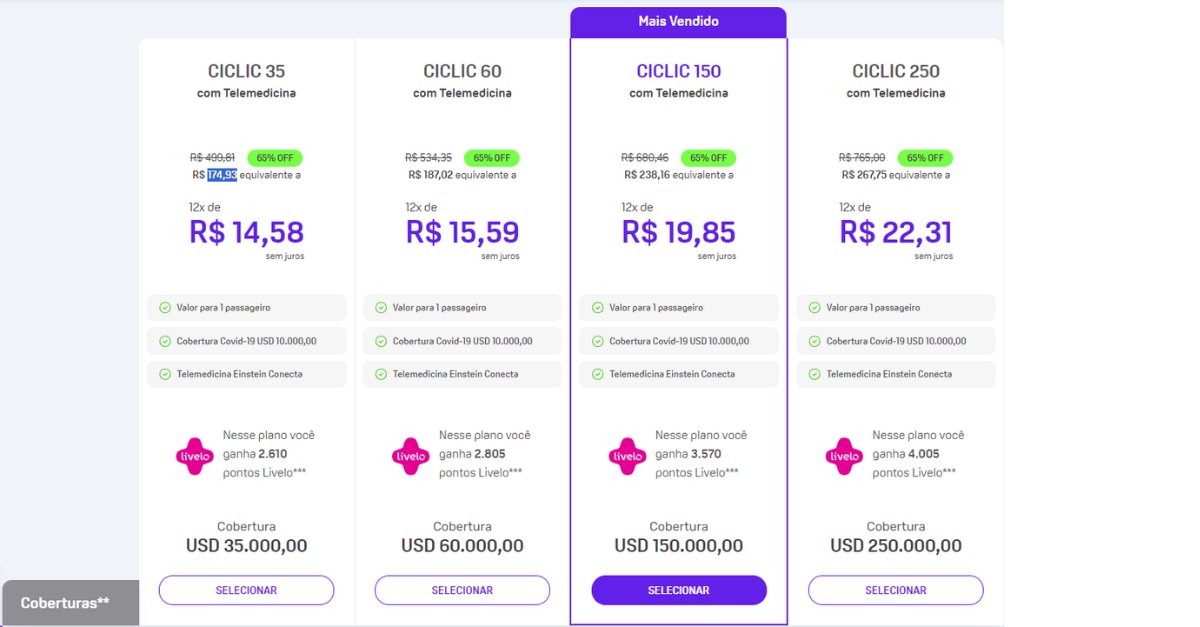Click USD 60.000,00 coverage amount
The height and width of the screenshot is (627, 1200).
click(462, 546)
